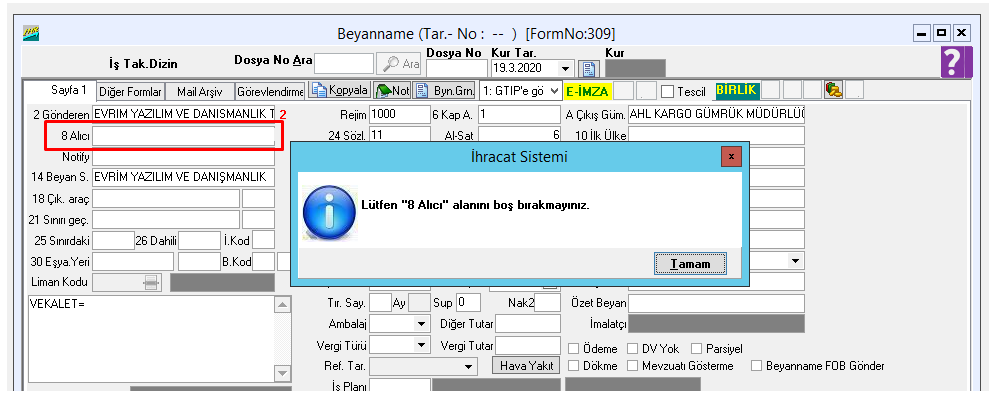This screenshot has height=403, width=989.
Task: Open the Not notes button
Action: pos(392,90)
